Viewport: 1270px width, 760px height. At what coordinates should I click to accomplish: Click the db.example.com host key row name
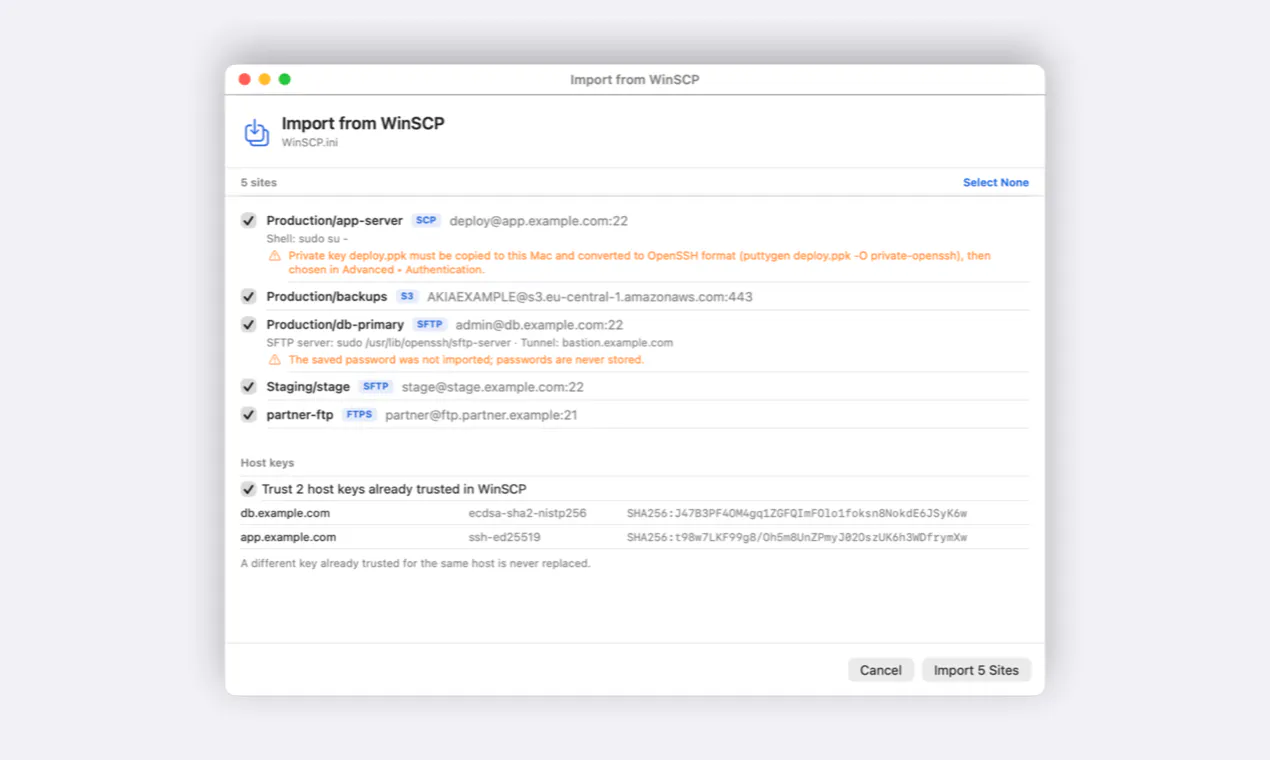click(285, 513)
